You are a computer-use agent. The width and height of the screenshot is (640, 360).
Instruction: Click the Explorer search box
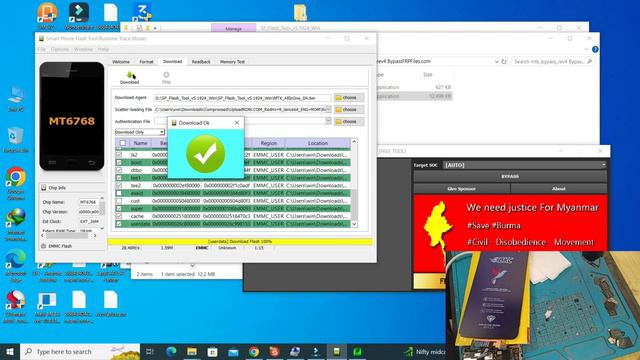[x=552, y=62]
